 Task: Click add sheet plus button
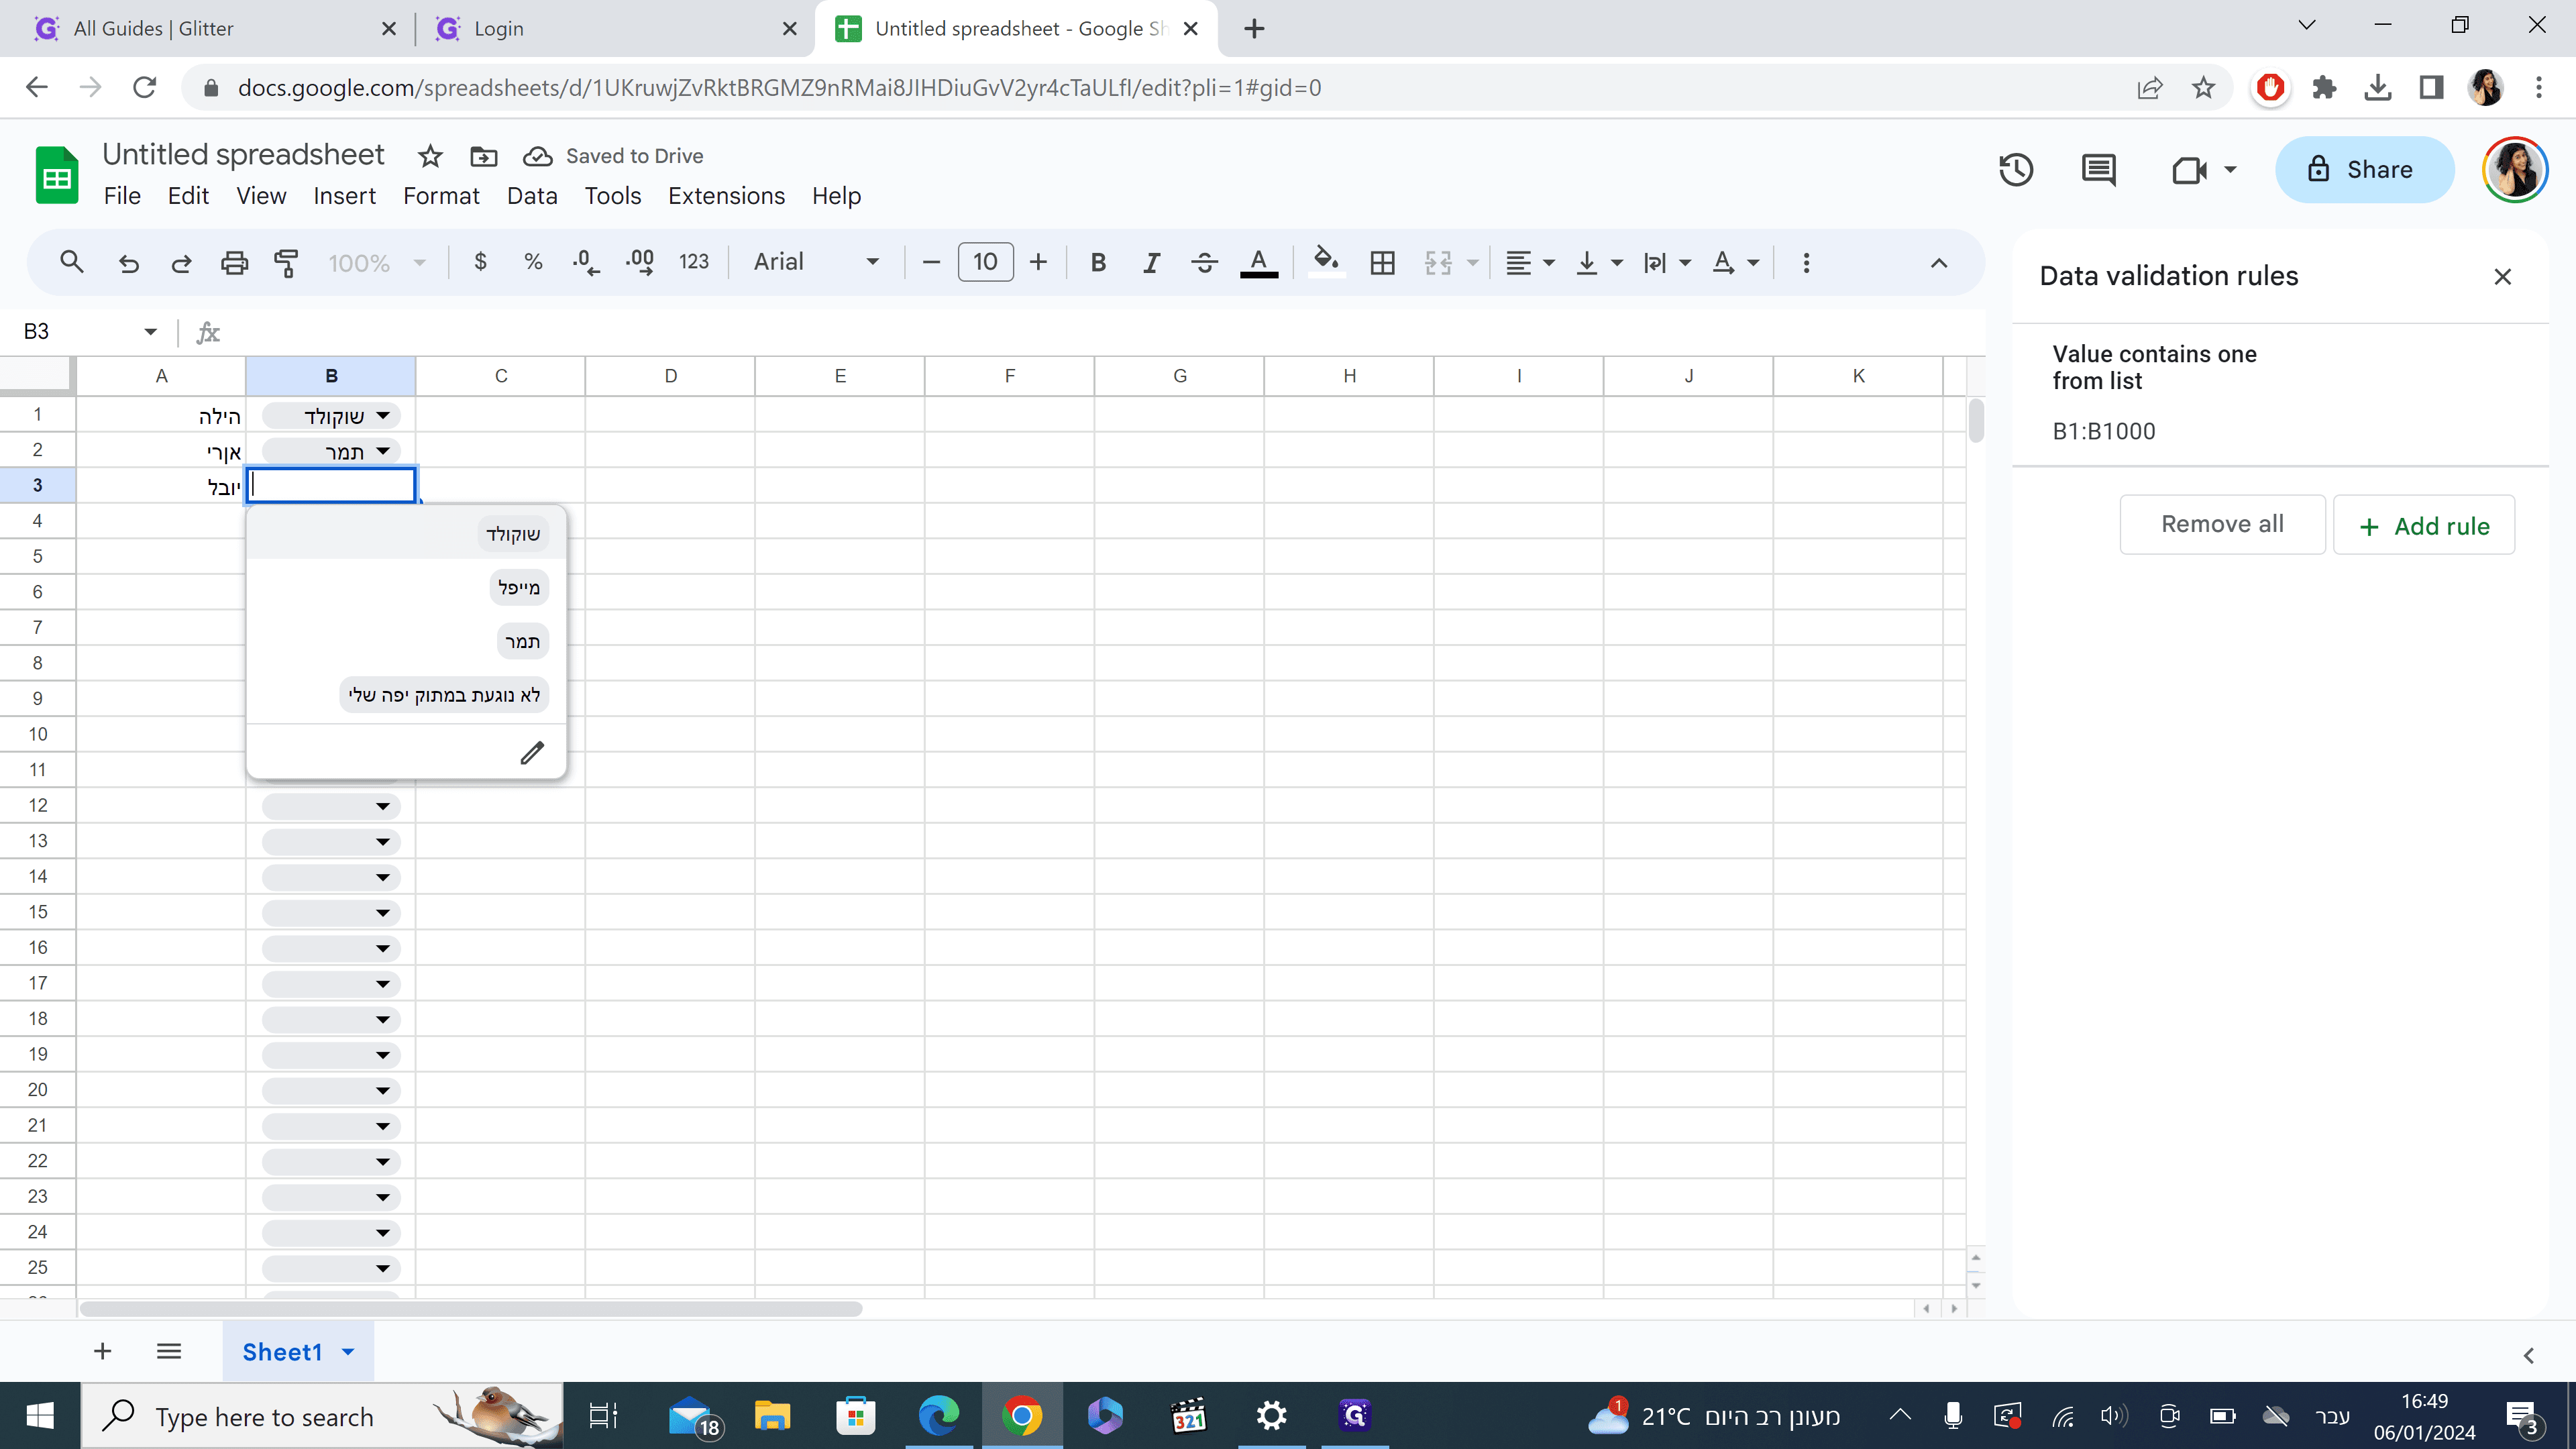point(102,1352)
